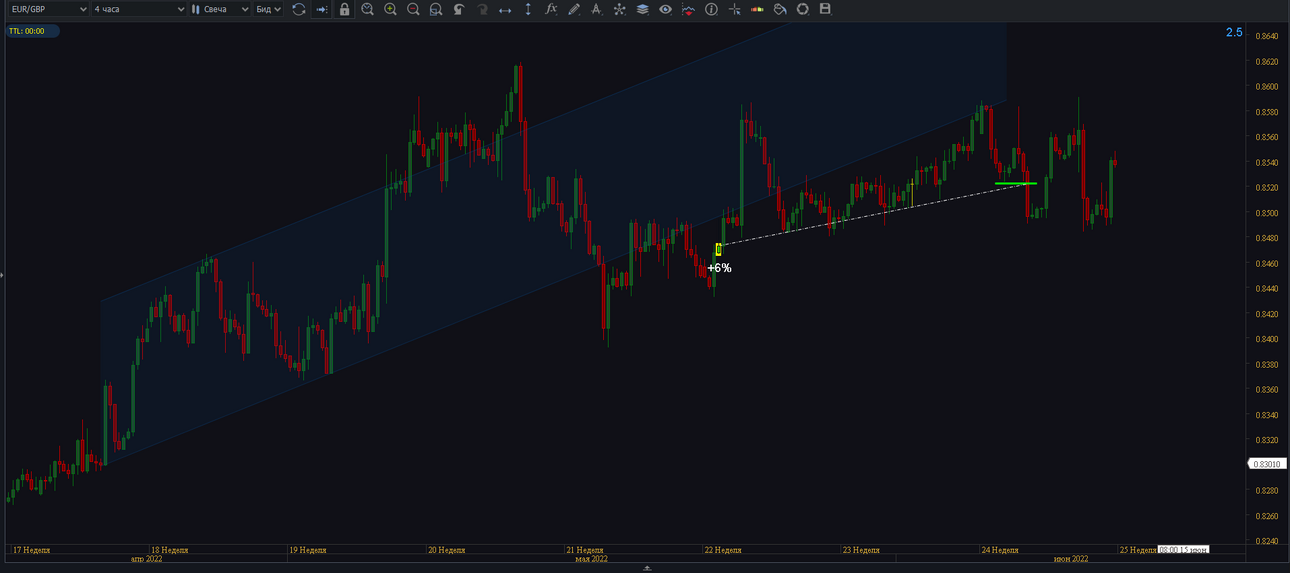
Task: Open the stacked layers icon
Action: (x=642, y=9)
